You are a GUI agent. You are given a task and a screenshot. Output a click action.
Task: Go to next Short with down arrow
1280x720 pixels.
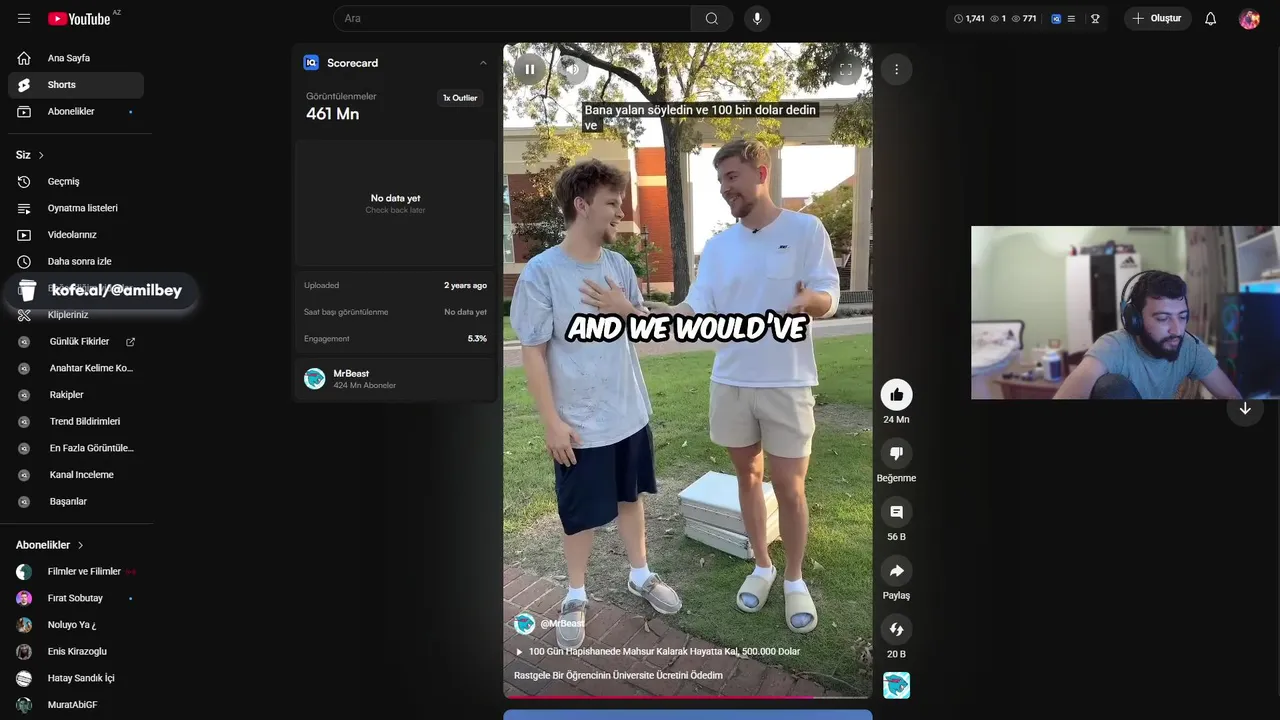(x=1245, y=409)
